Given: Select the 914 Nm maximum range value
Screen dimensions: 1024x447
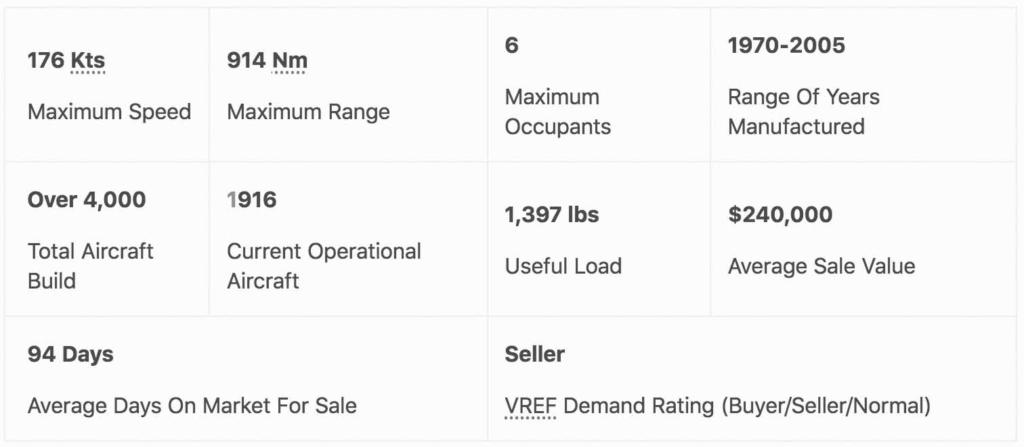Looking at the screenshot, I should click(x=267, y=61).
